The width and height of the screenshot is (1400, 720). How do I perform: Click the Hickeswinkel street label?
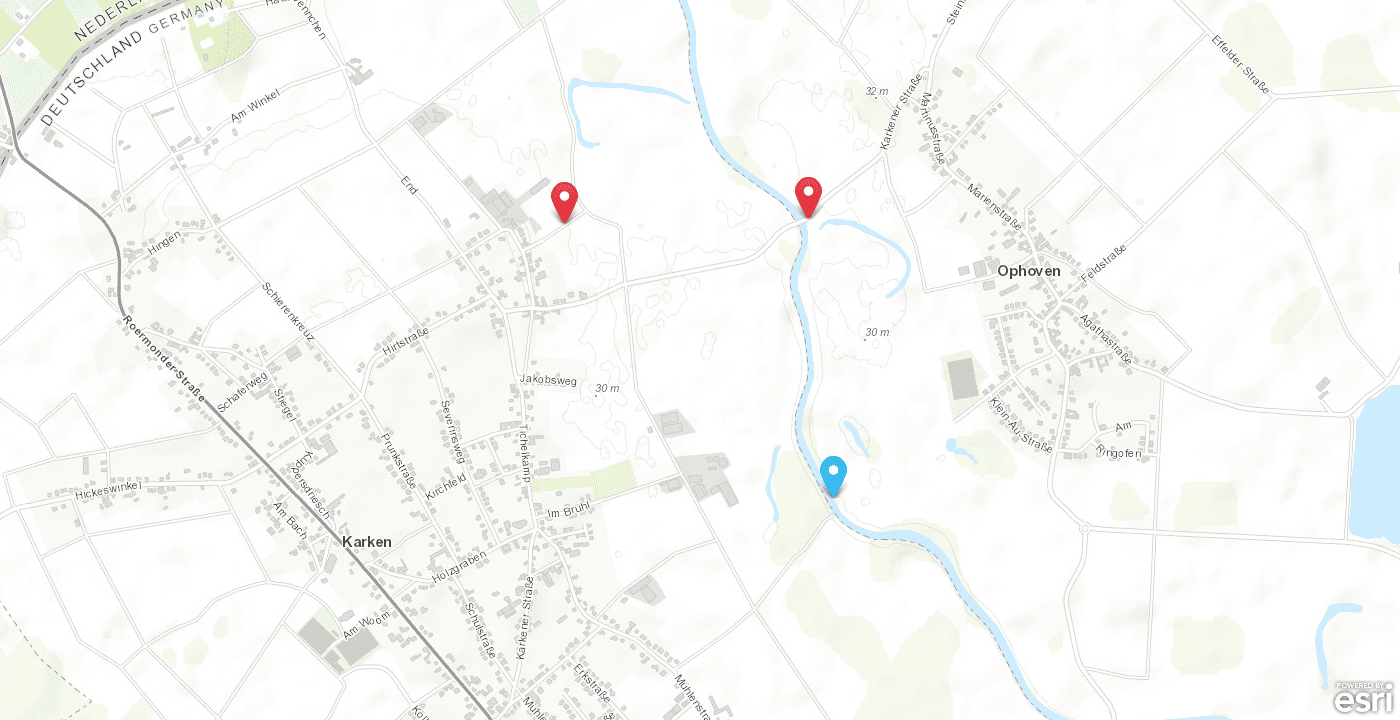[104, 489]
